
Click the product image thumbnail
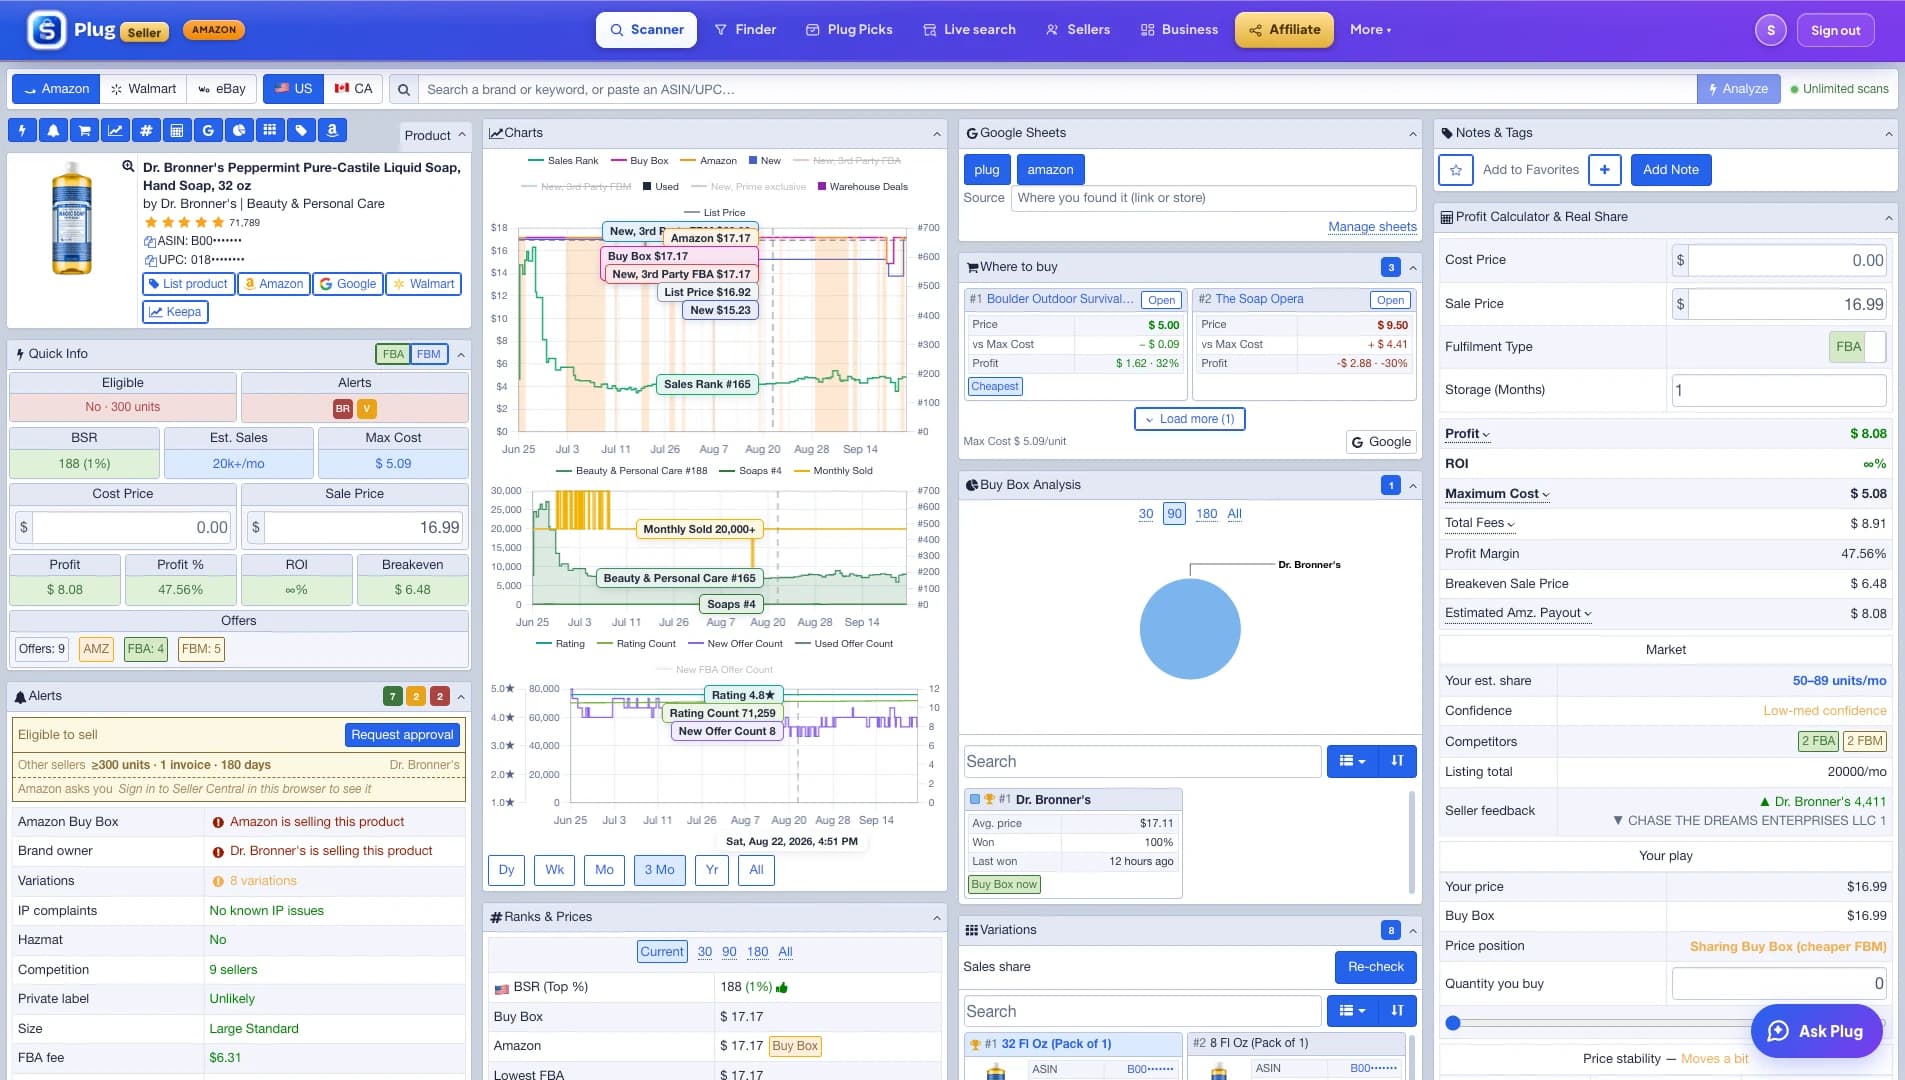coord(72,218)
